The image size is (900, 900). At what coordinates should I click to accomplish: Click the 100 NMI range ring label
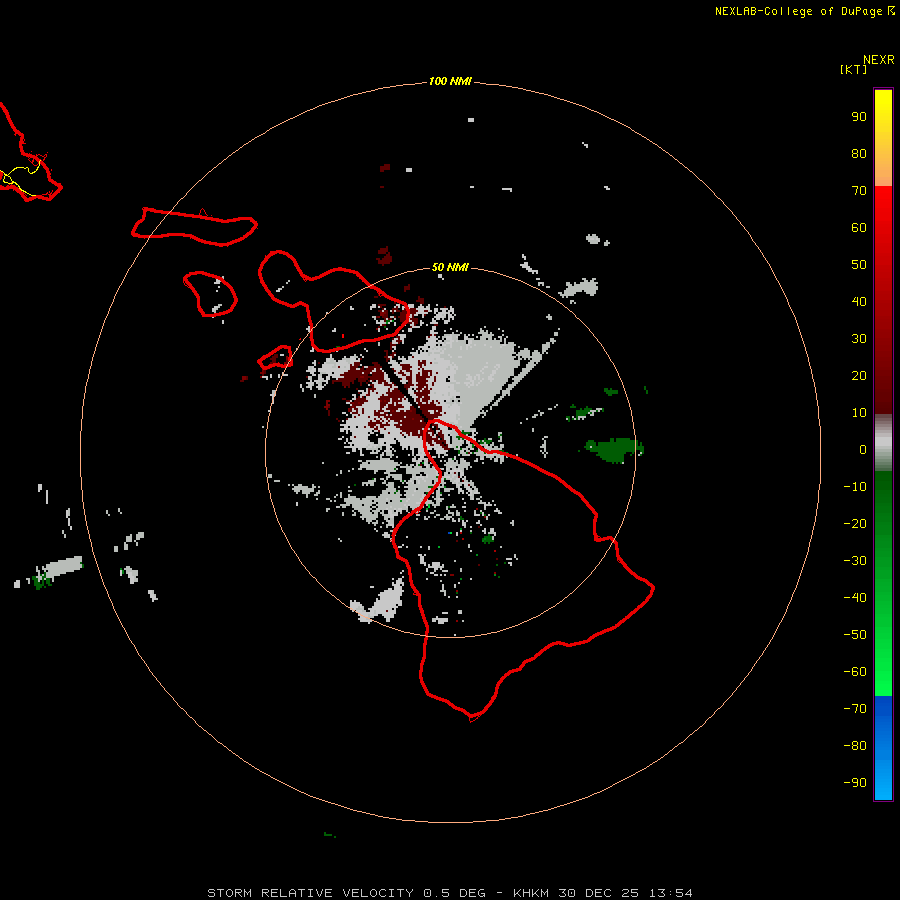pyautogui.click(x=449, y=81)
